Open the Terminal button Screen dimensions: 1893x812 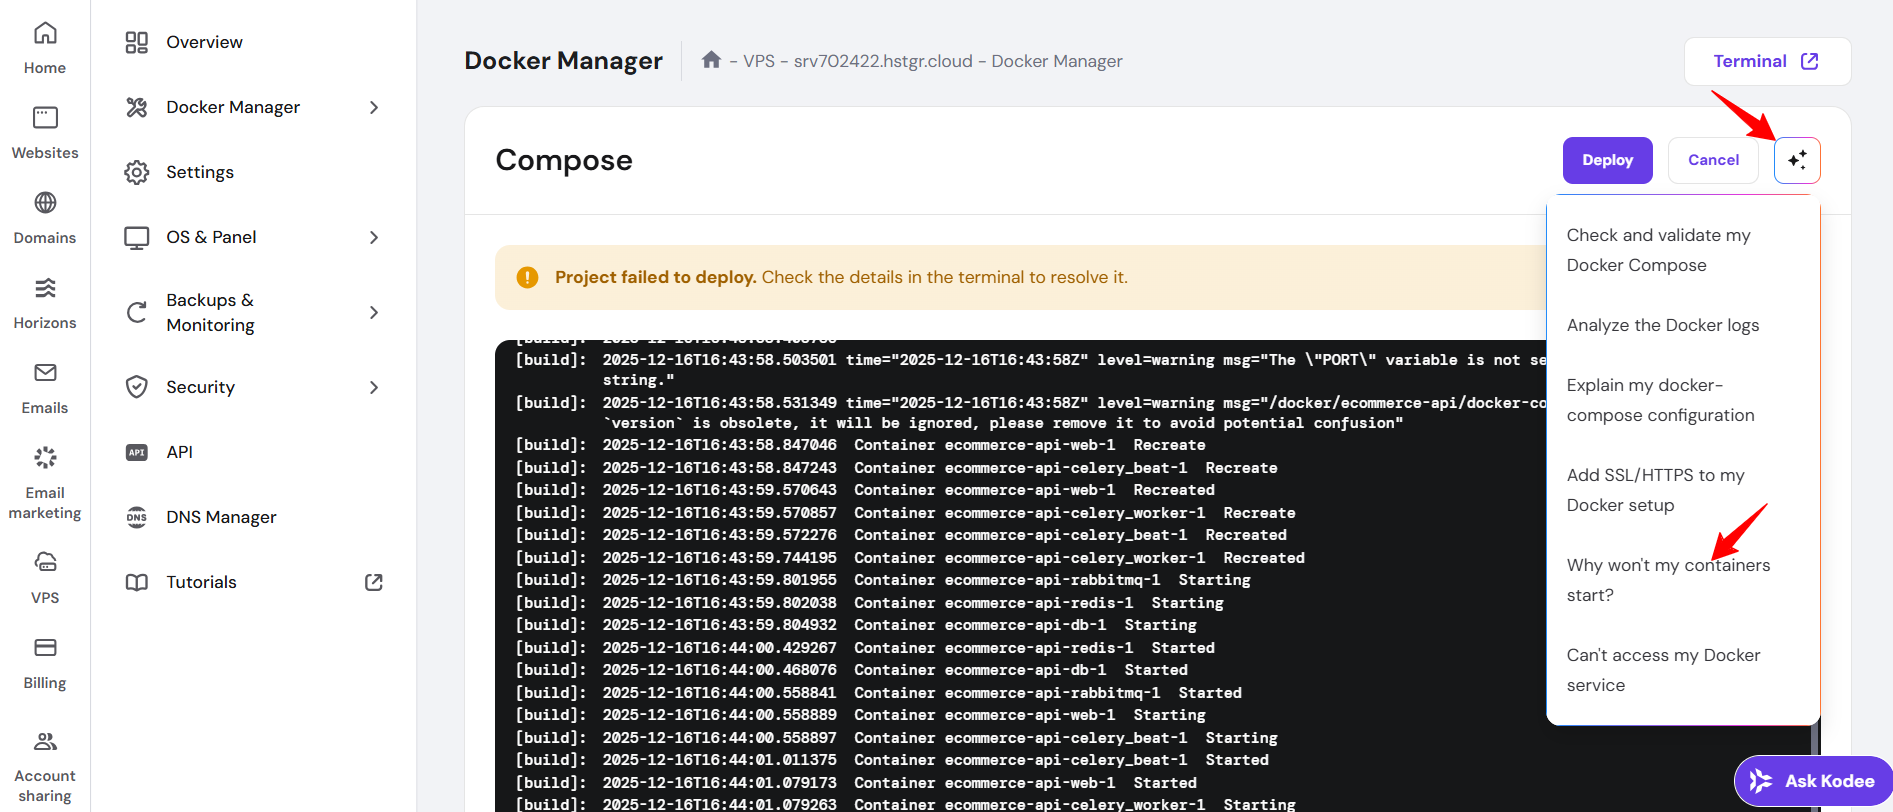coord(1767,61)
